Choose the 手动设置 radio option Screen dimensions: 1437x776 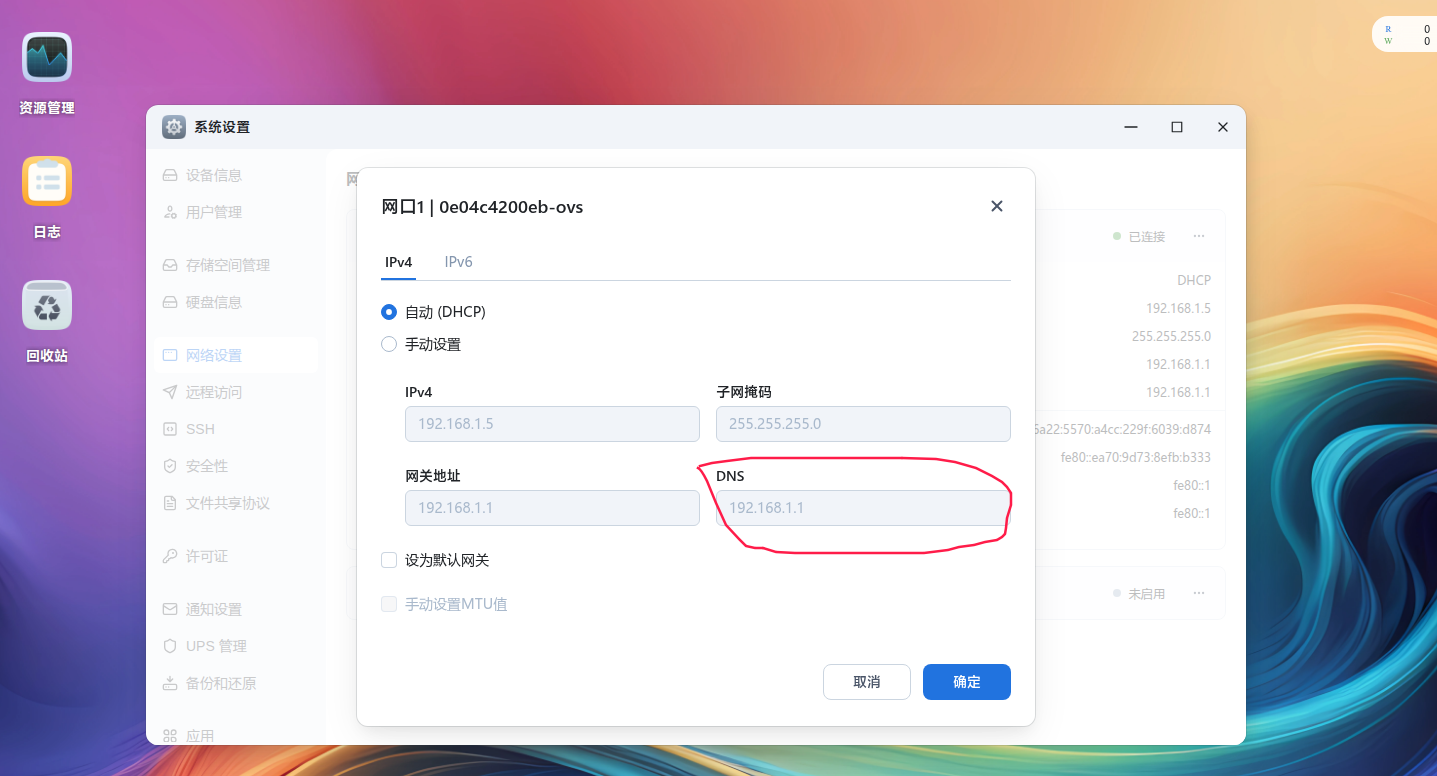click(389, 344)
